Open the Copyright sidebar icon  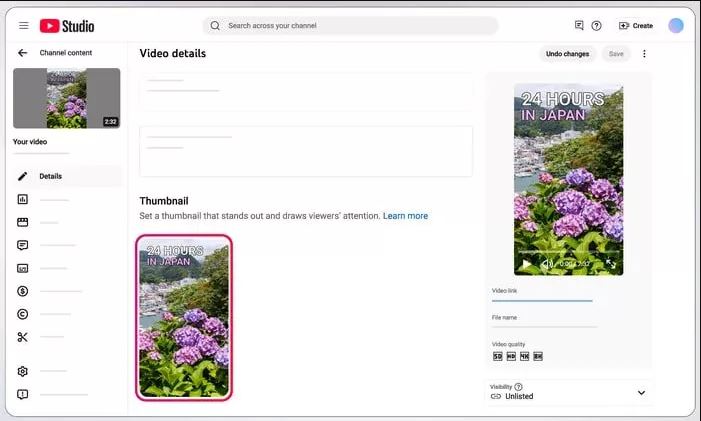[x=22, y=314]
